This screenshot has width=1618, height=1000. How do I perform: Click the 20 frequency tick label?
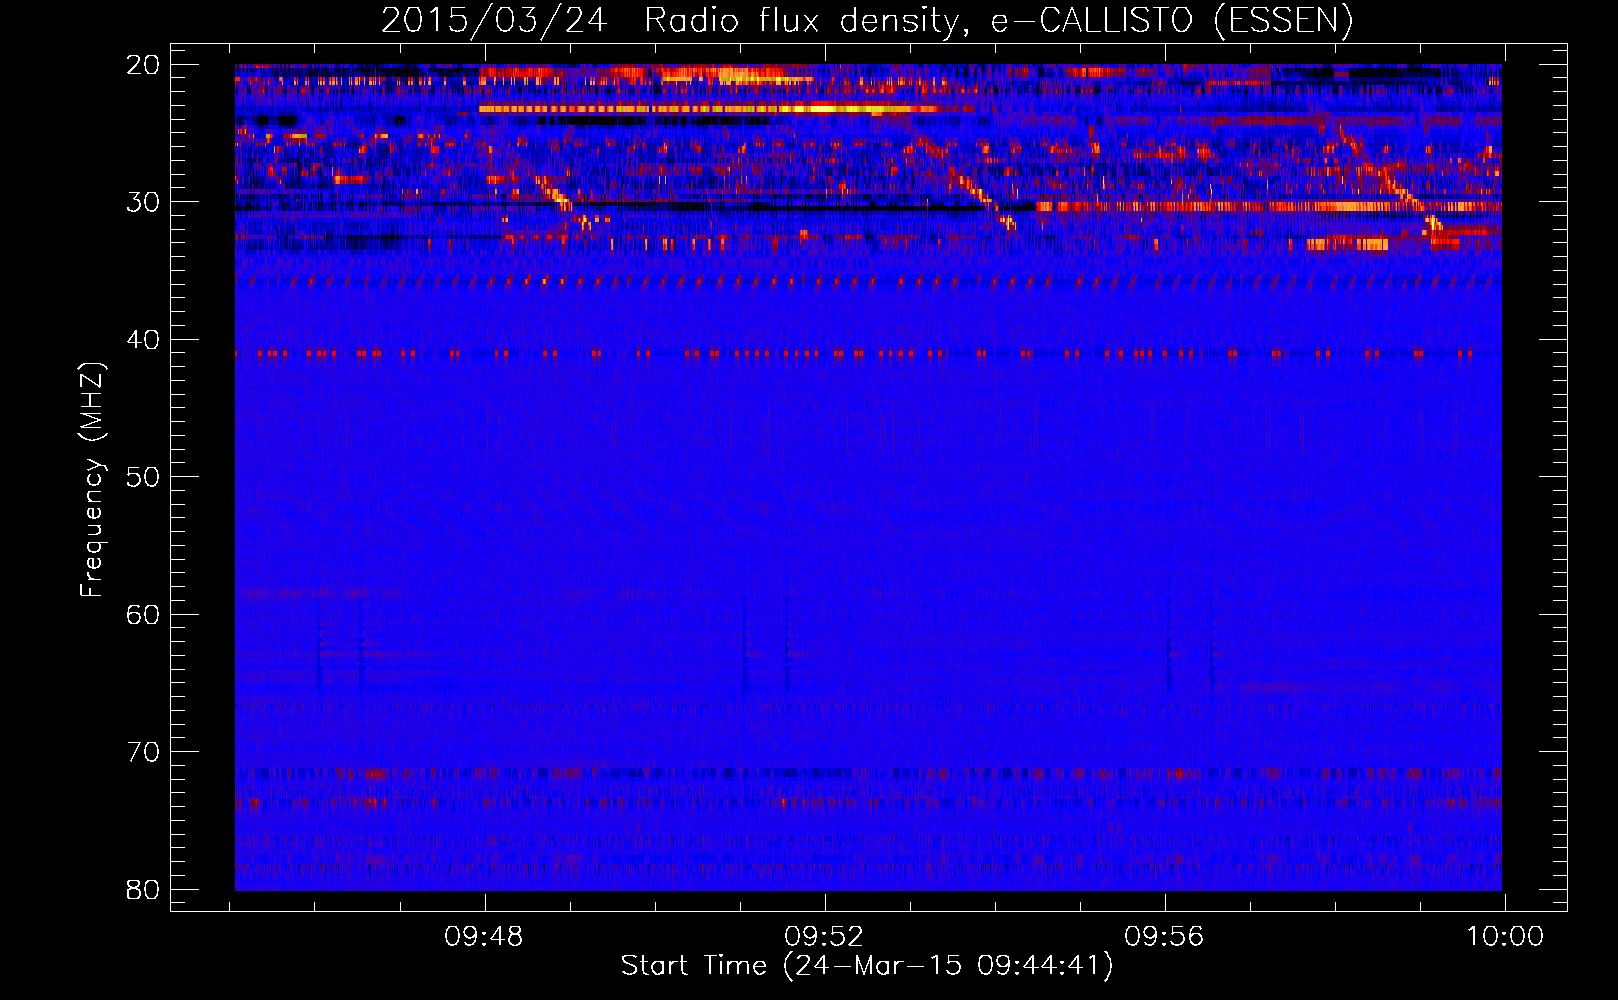[x=143, y=65]
